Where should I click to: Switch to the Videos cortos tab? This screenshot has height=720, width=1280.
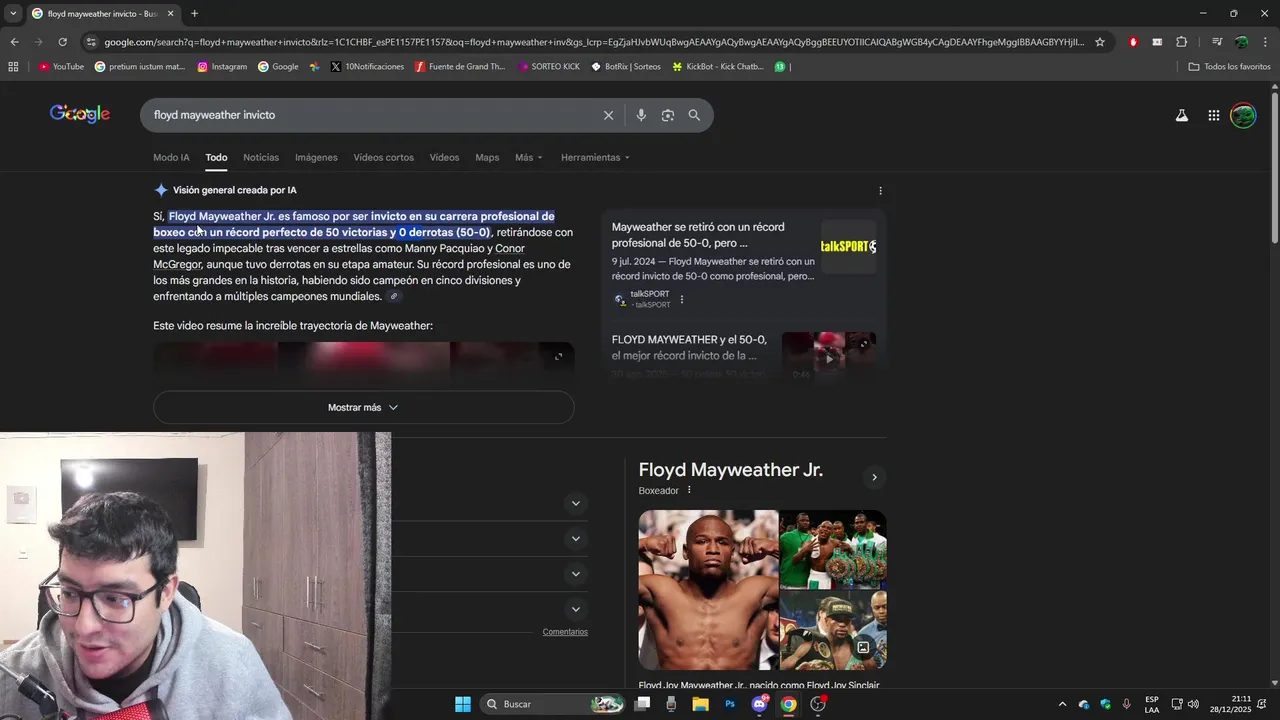383,157
